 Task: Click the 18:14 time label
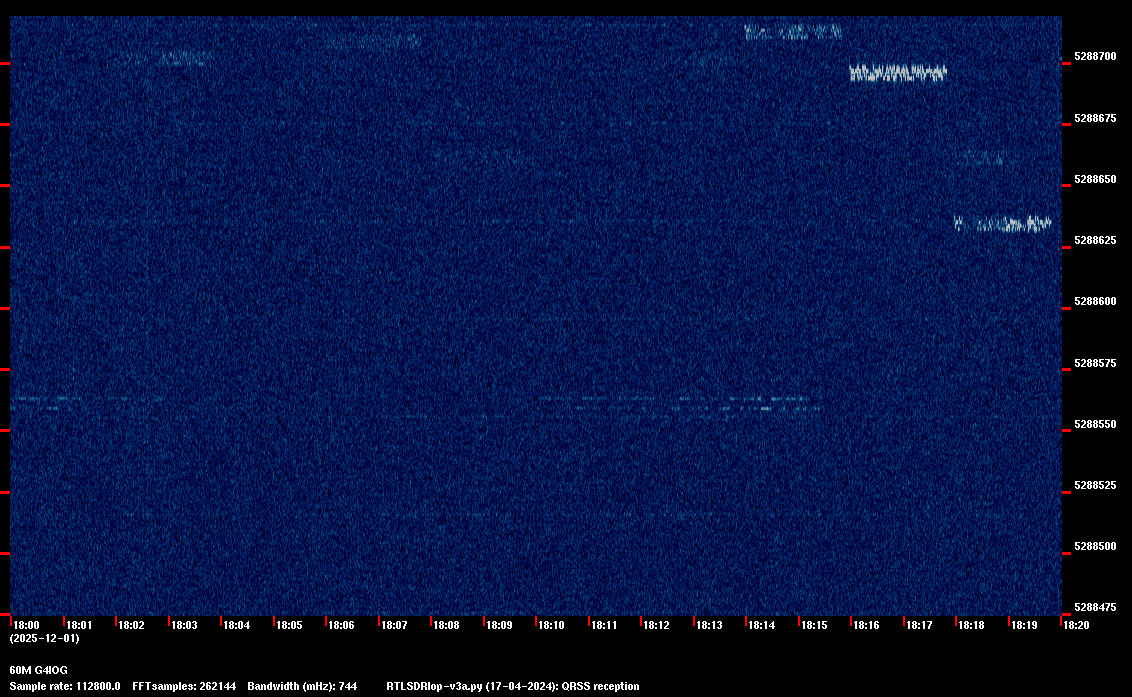point(762,625)
